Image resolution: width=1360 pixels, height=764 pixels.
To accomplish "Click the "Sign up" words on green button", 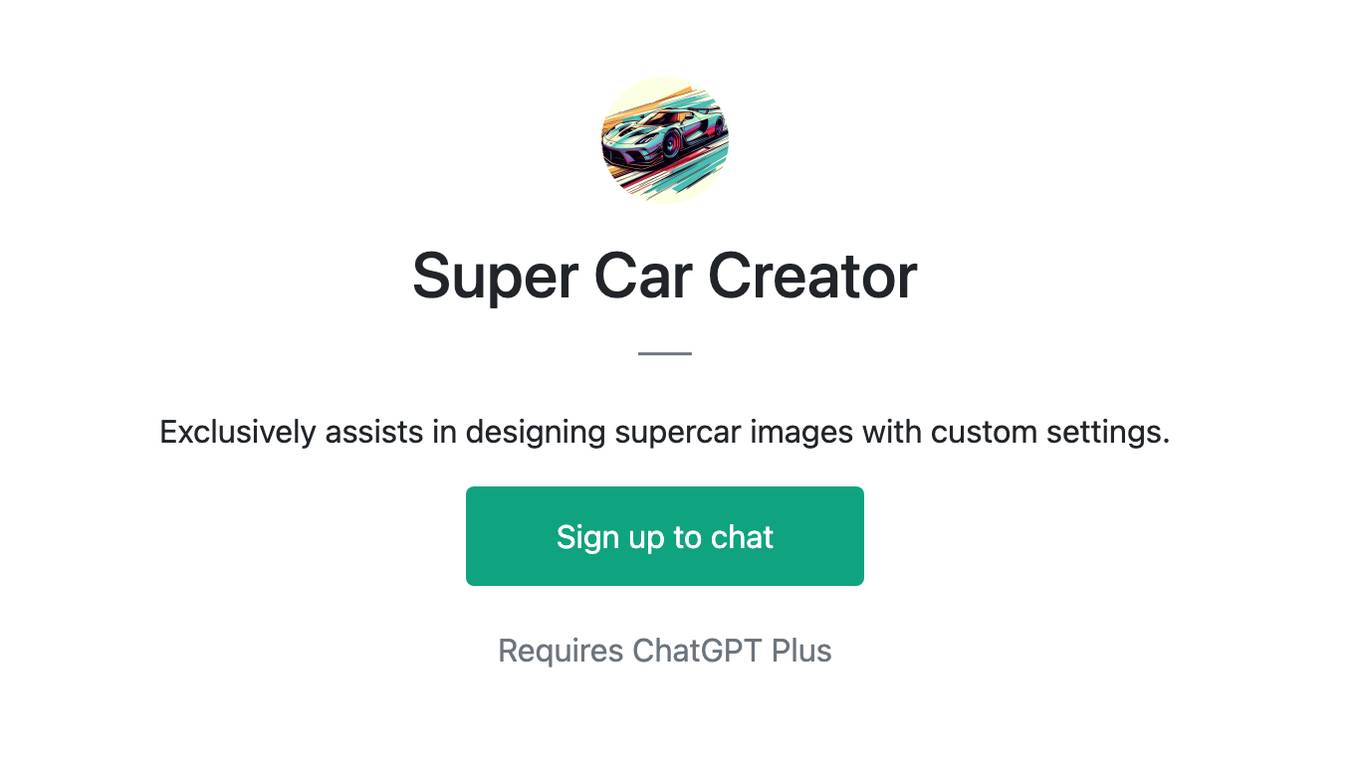I will click(611, 538).
